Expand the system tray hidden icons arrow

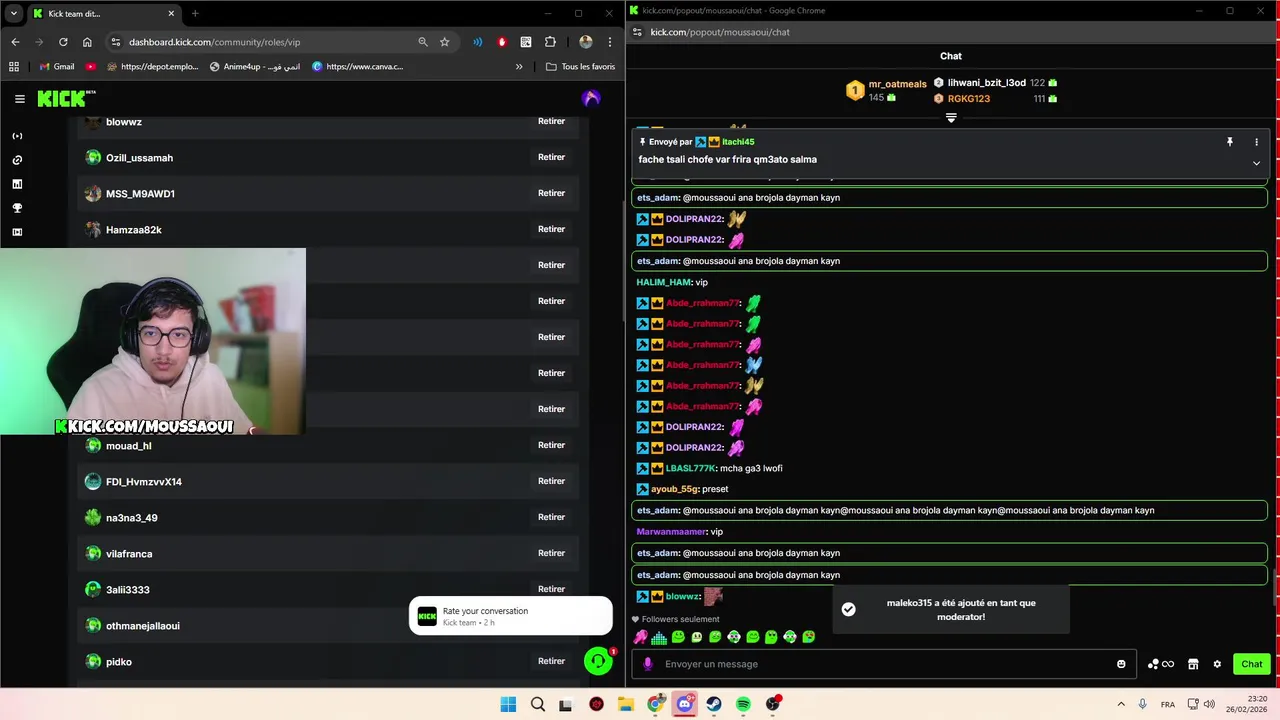1121,704
